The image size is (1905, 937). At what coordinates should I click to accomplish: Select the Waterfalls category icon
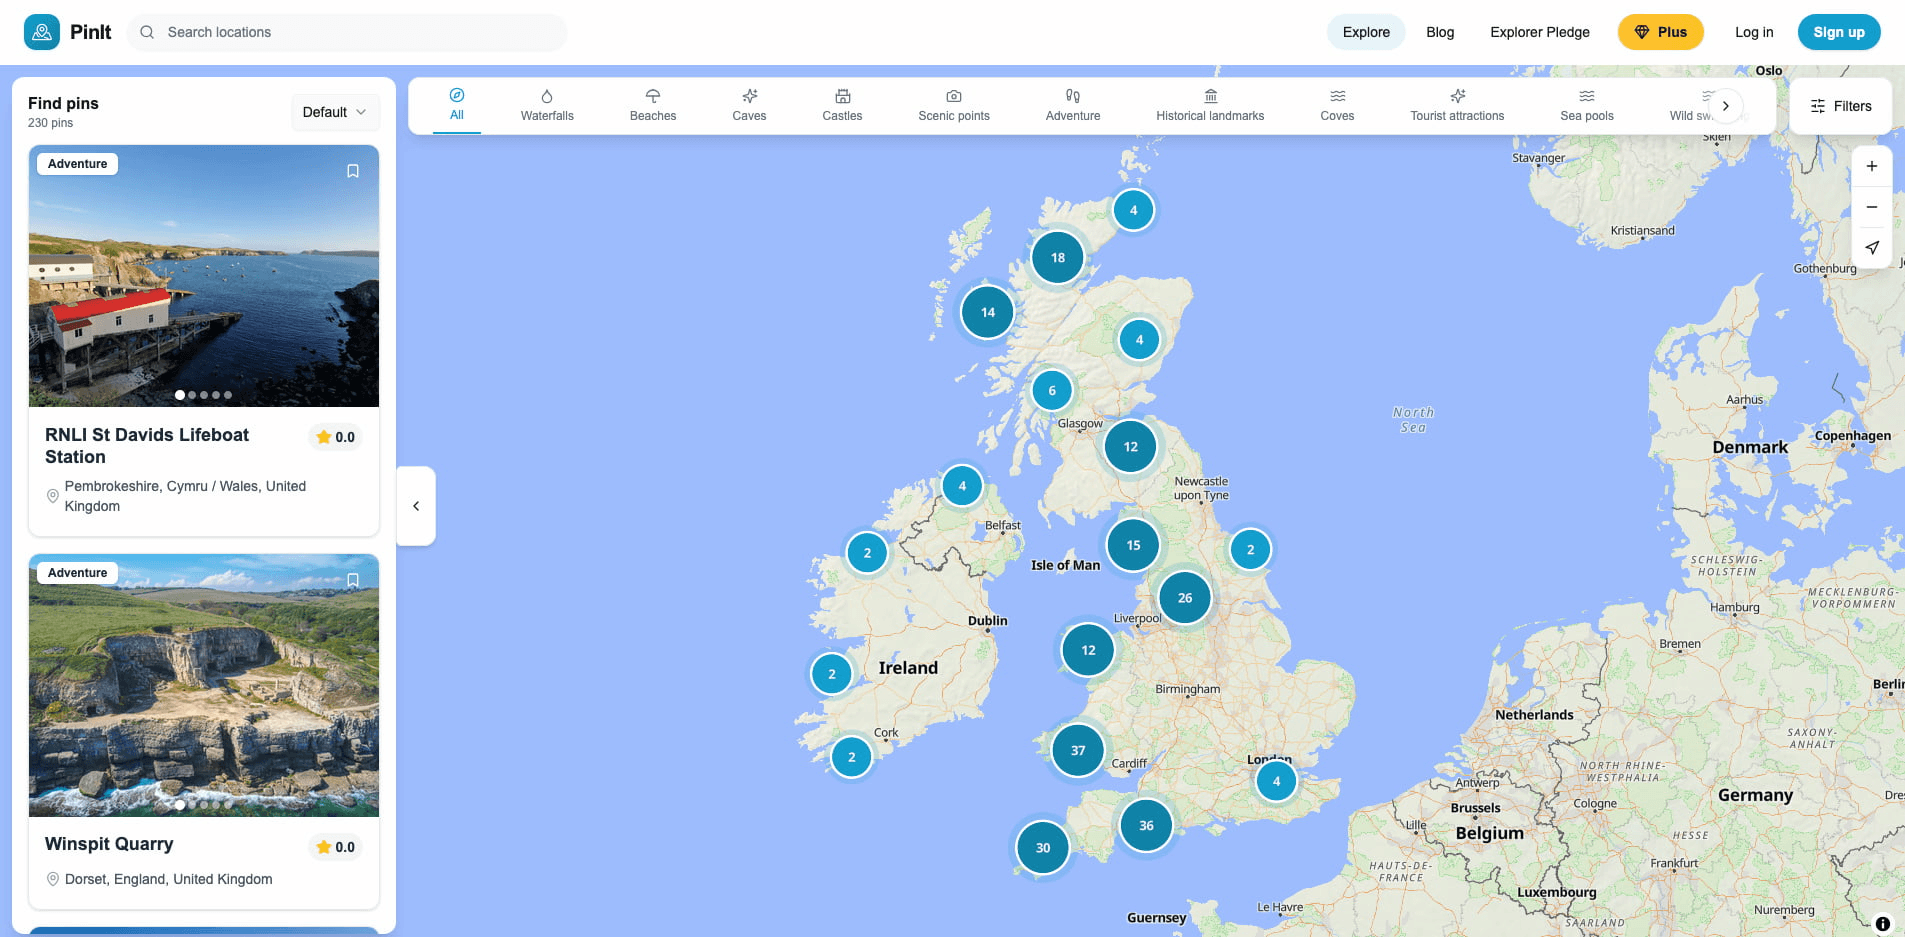coord(547,96)
